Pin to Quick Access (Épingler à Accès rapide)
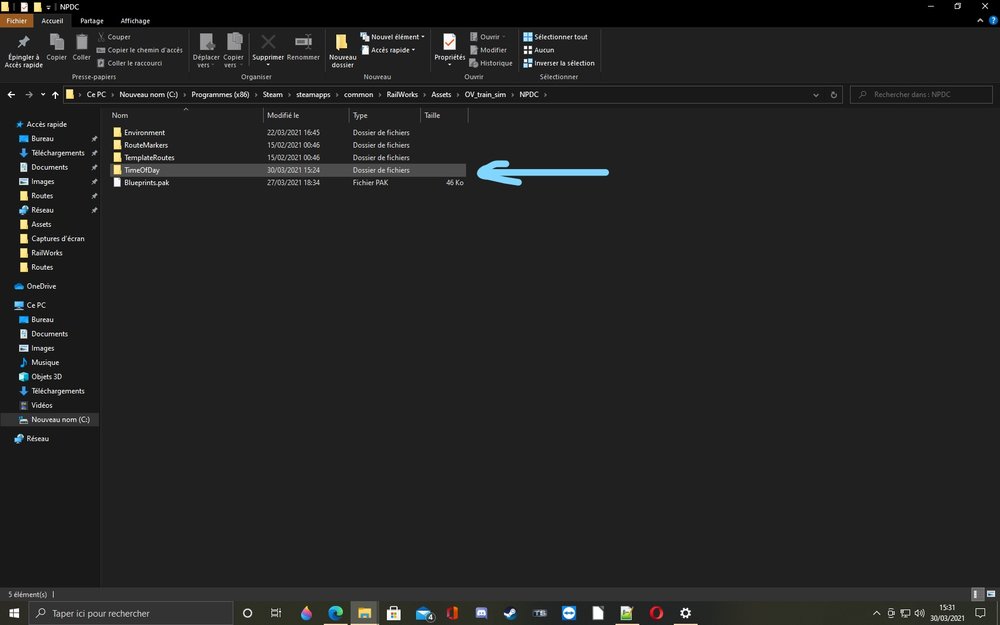 [24, 51]
